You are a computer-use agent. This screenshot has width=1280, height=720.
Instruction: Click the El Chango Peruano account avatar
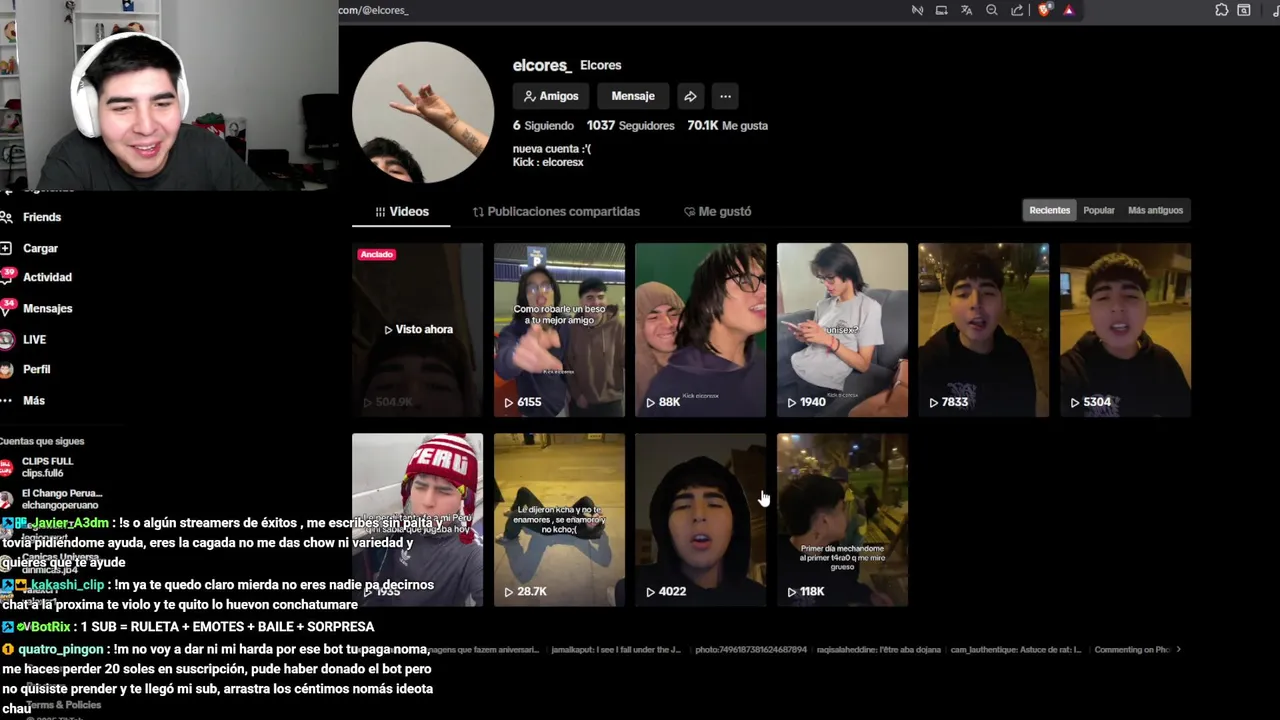[6, 499]
